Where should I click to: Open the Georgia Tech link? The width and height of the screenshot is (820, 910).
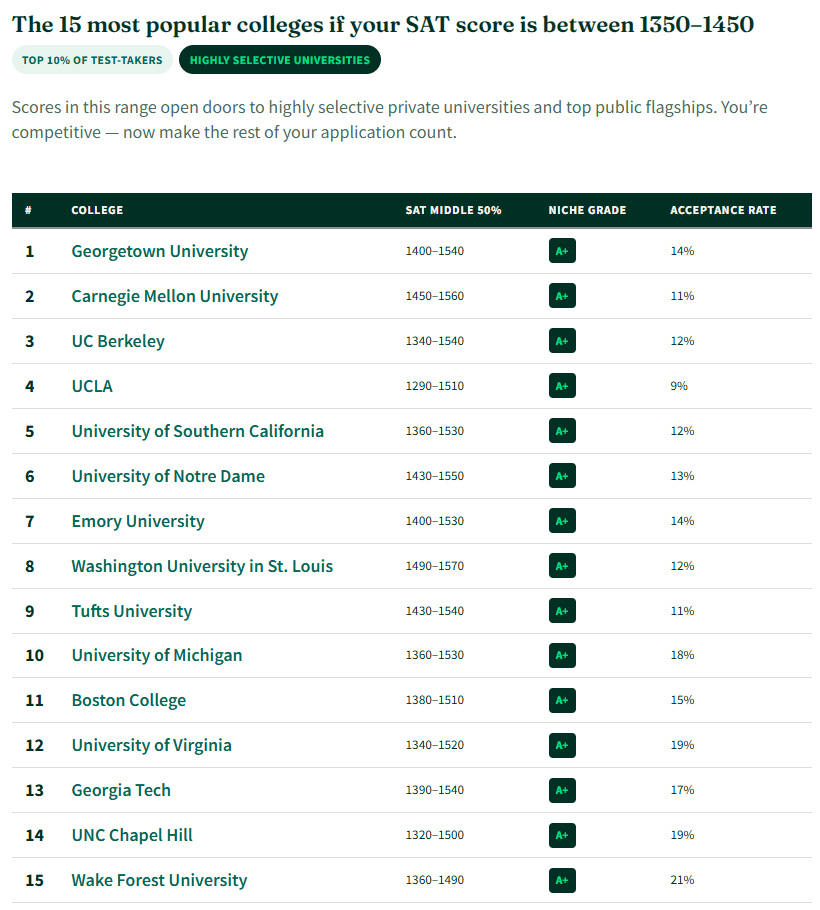tap(121, 790)
